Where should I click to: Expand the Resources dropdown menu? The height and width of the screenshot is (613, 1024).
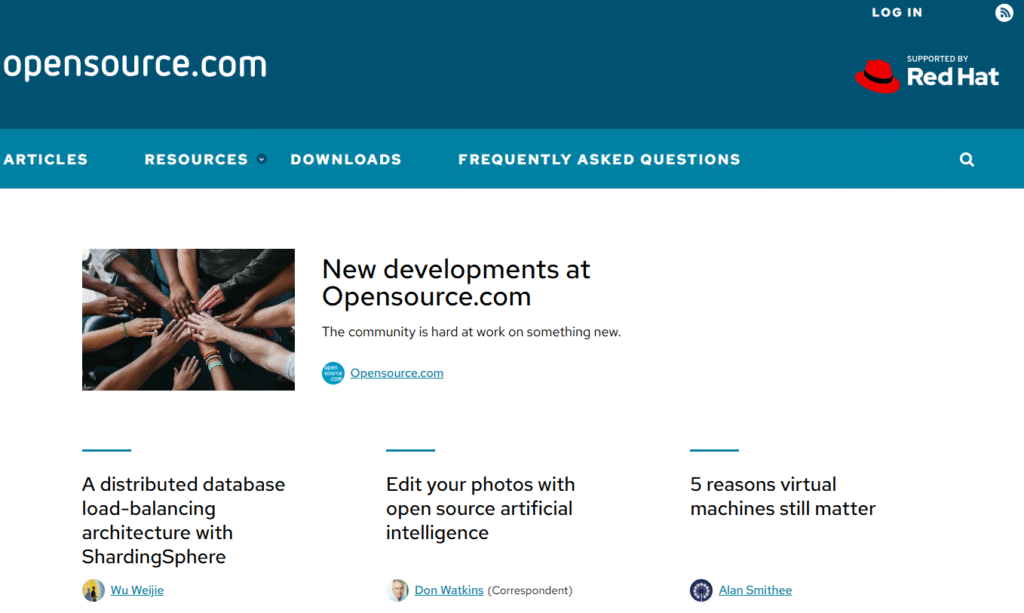[196, 159]
